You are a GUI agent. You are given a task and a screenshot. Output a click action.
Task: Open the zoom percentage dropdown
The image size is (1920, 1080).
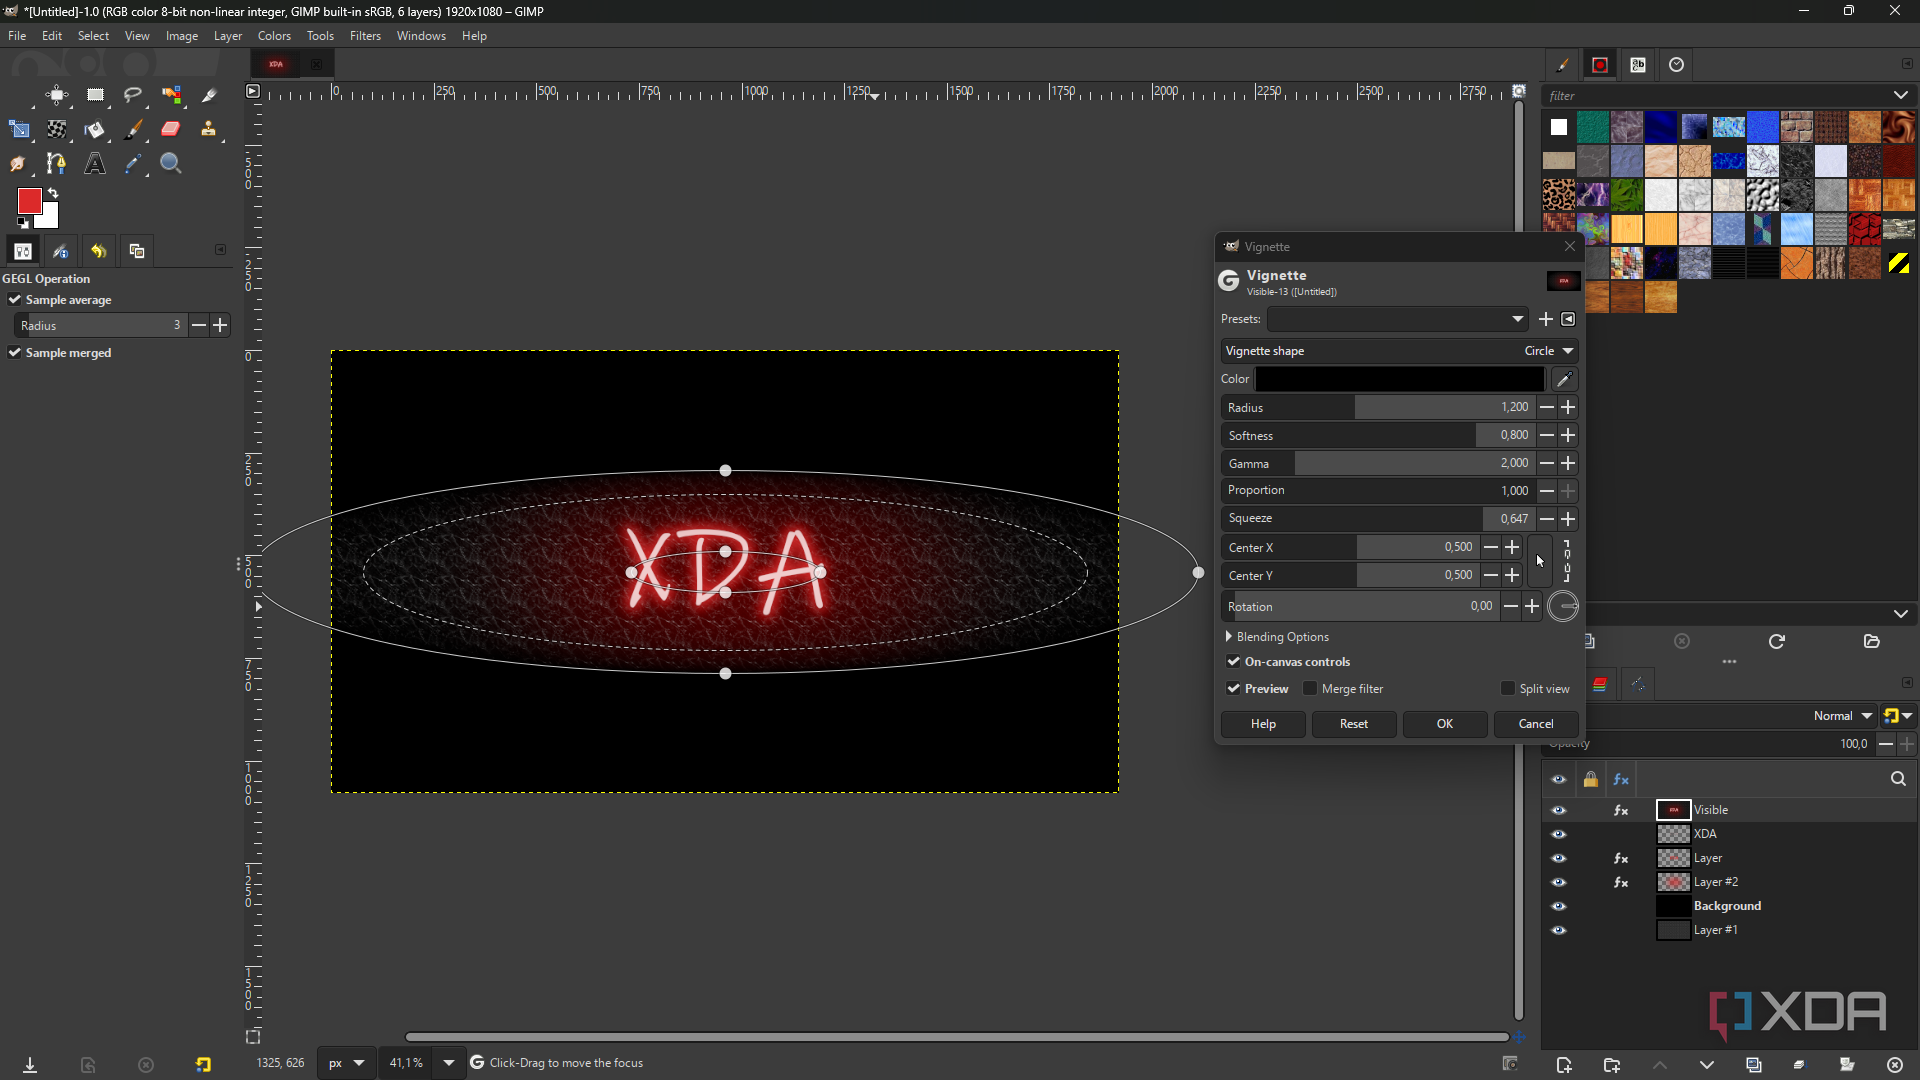click(449, 1063)
